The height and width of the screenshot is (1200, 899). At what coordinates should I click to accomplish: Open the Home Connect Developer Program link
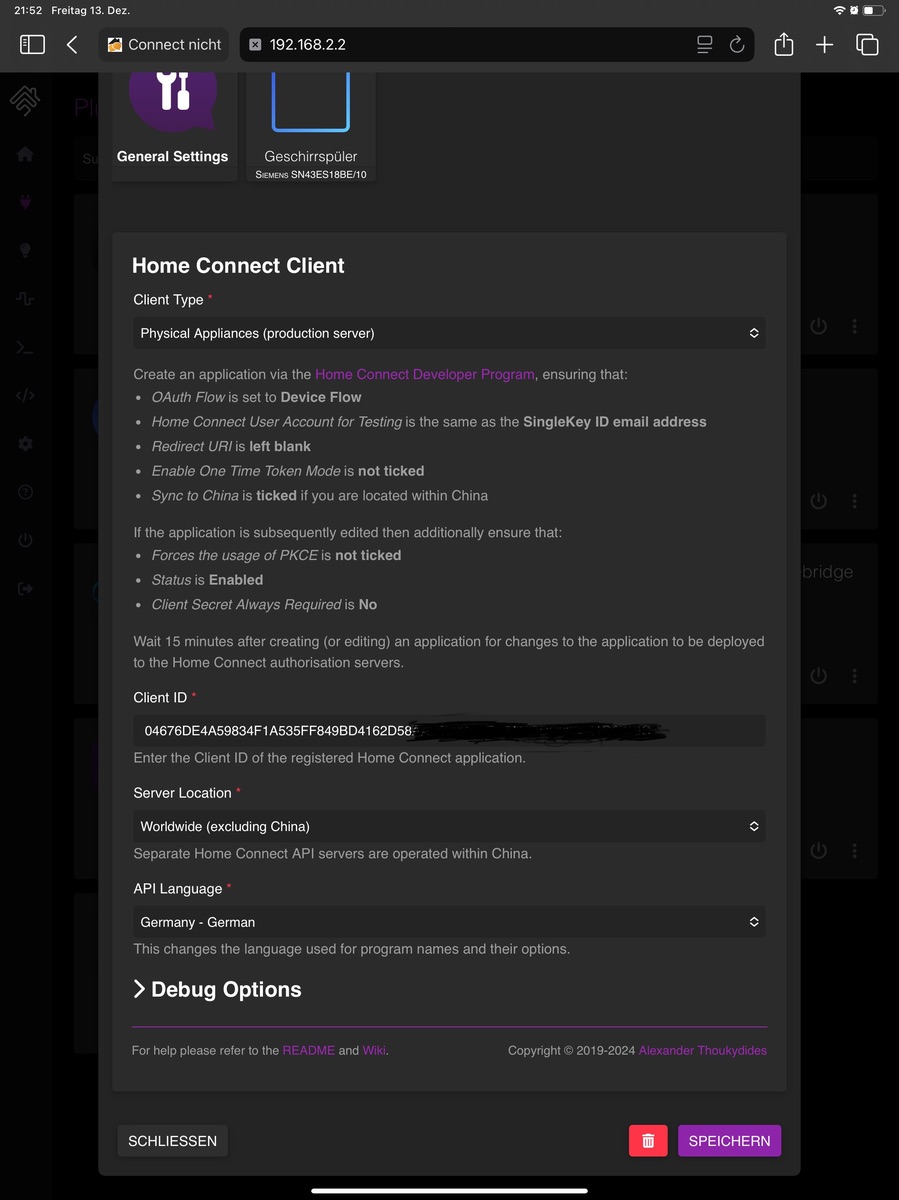424,375
